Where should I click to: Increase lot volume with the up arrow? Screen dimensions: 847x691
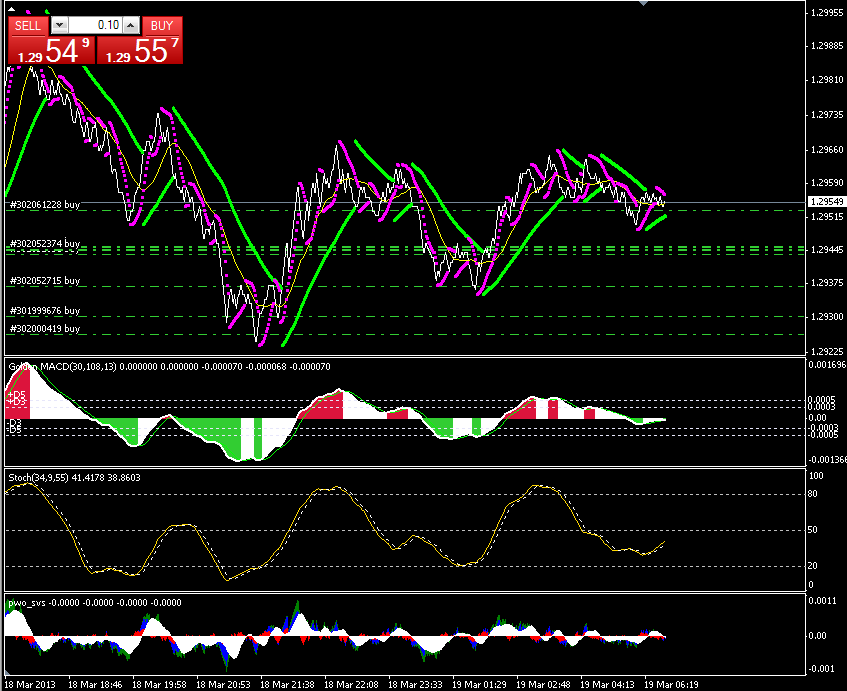(131, 25)
